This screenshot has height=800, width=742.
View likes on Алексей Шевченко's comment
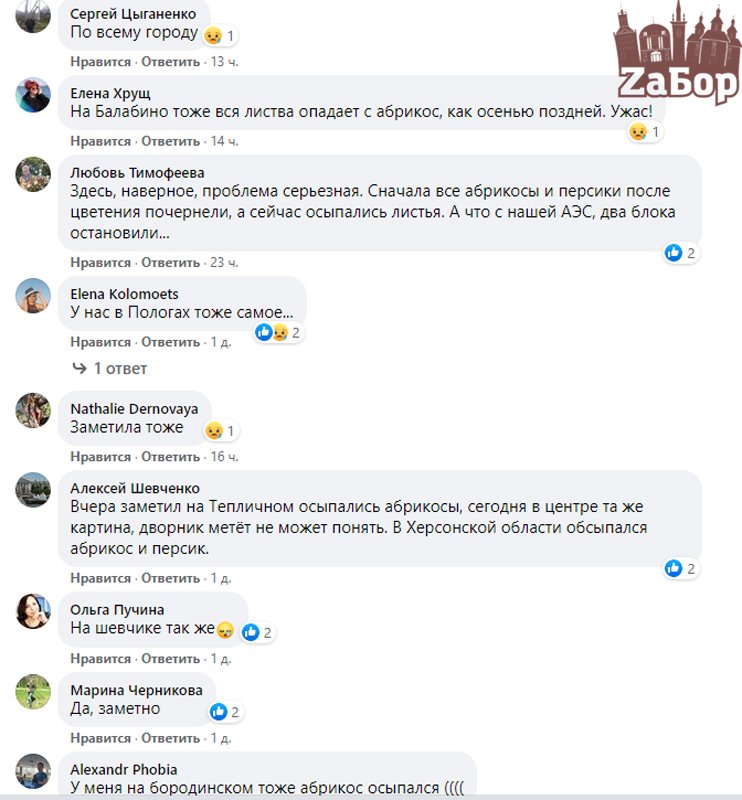(x=681, y=568)
